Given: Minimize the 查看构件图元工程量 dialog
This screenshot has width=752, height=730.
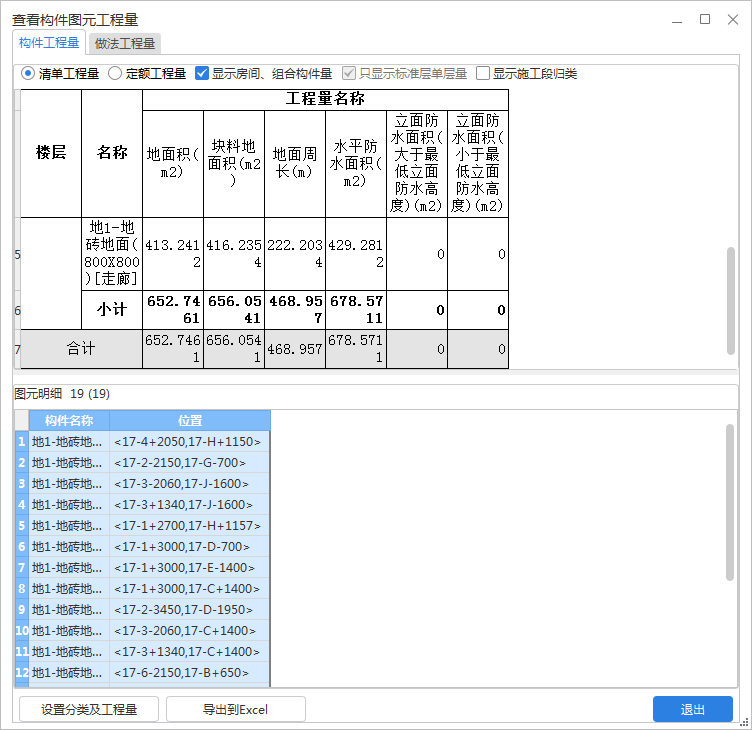Looking at the screenshot, I should pos(677,20).
